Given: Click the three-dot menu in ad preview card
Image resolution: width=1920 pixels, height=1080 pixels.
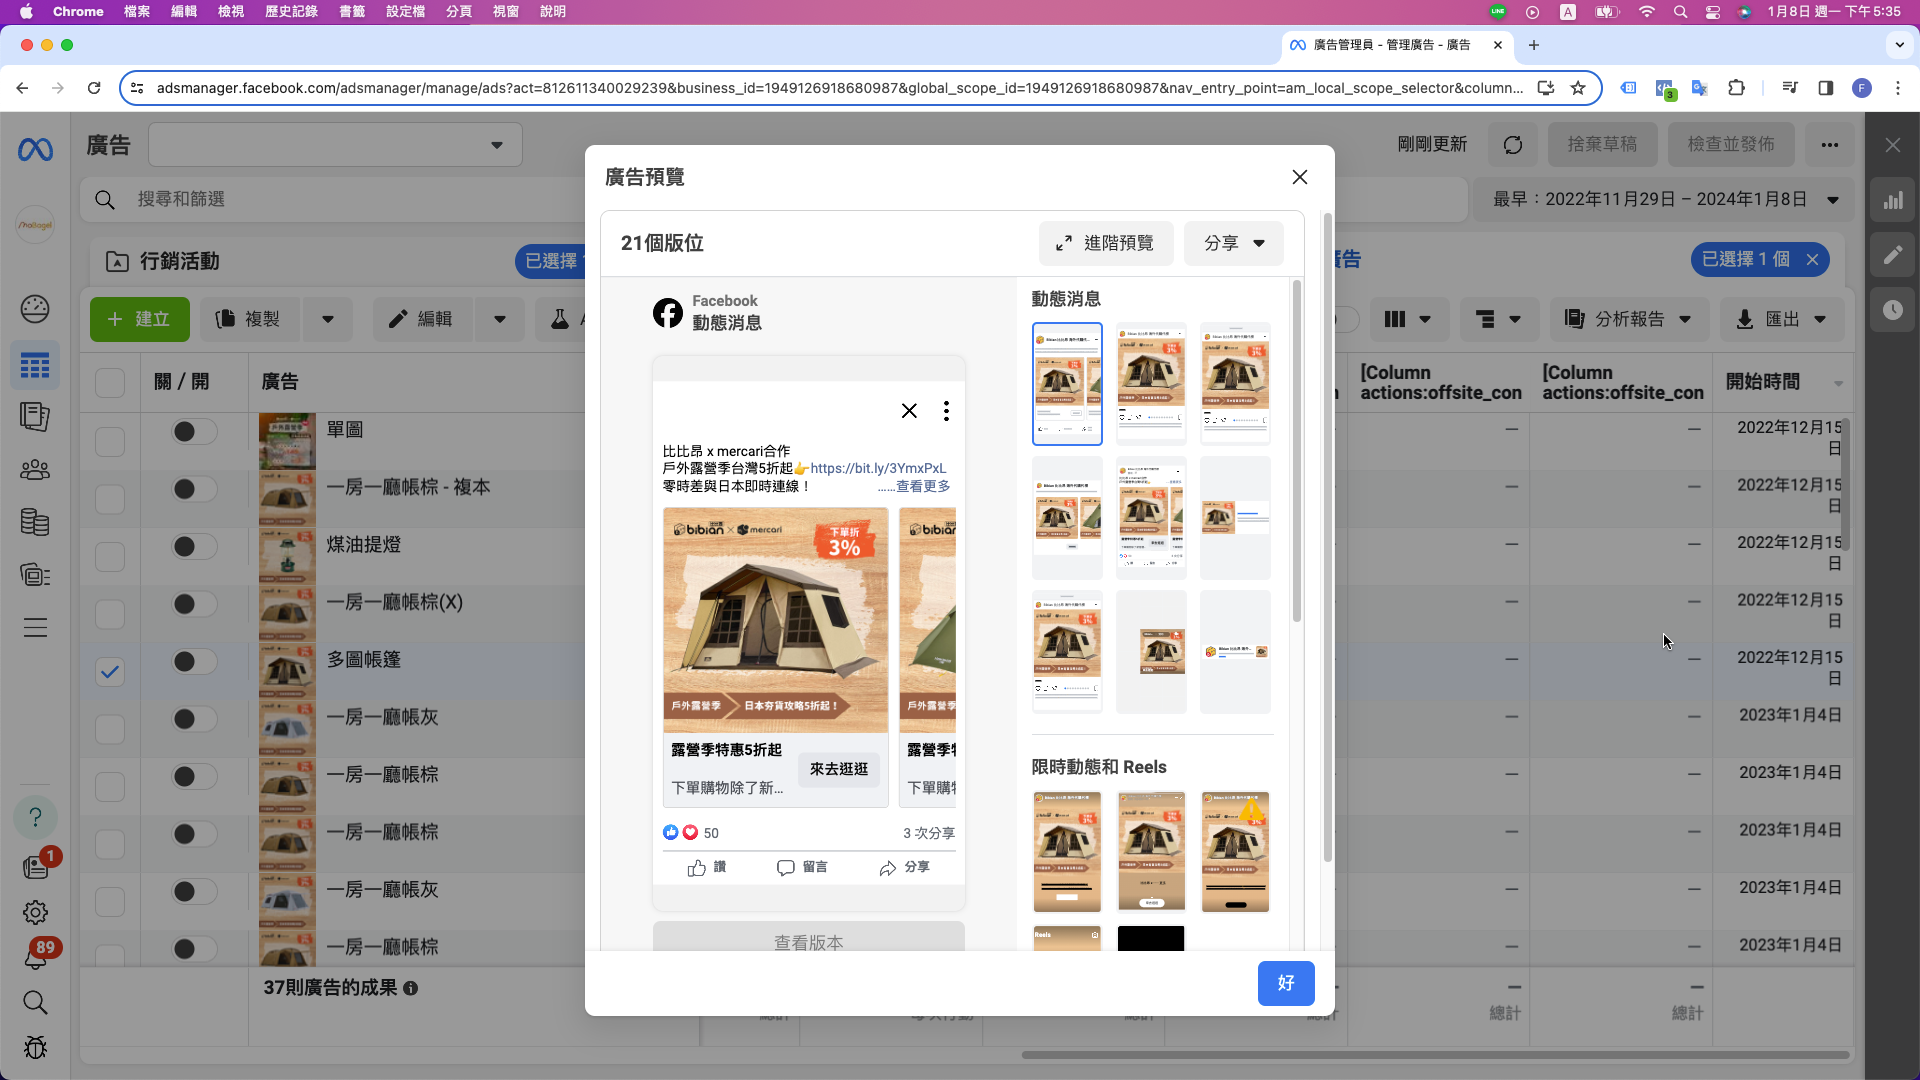Looking at the screenshot, I should (x=946, y=411).
